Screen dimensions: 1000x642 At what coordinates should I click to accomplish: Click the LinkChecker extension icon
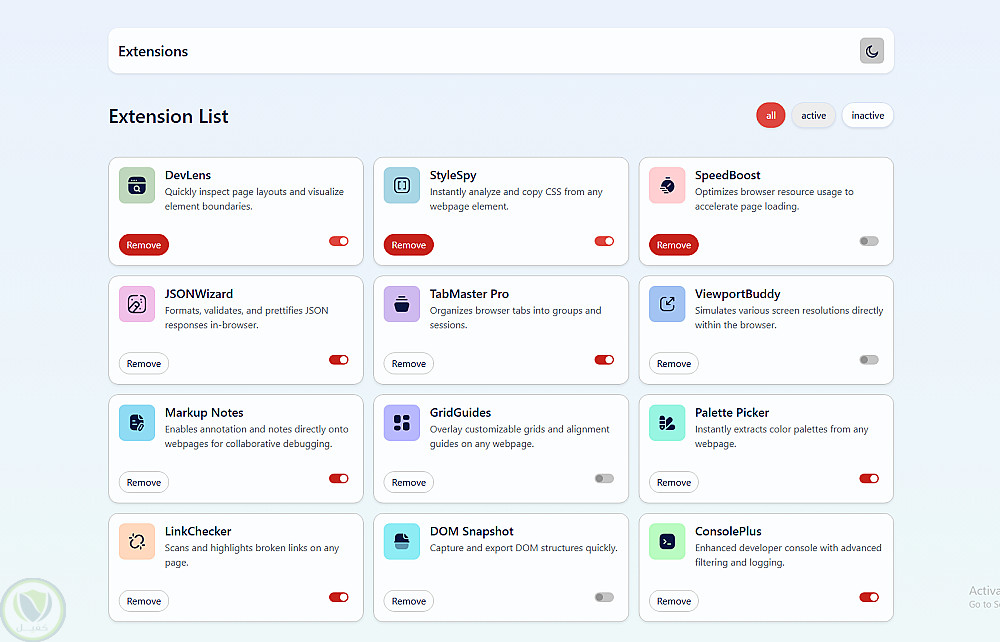[137, 542]
